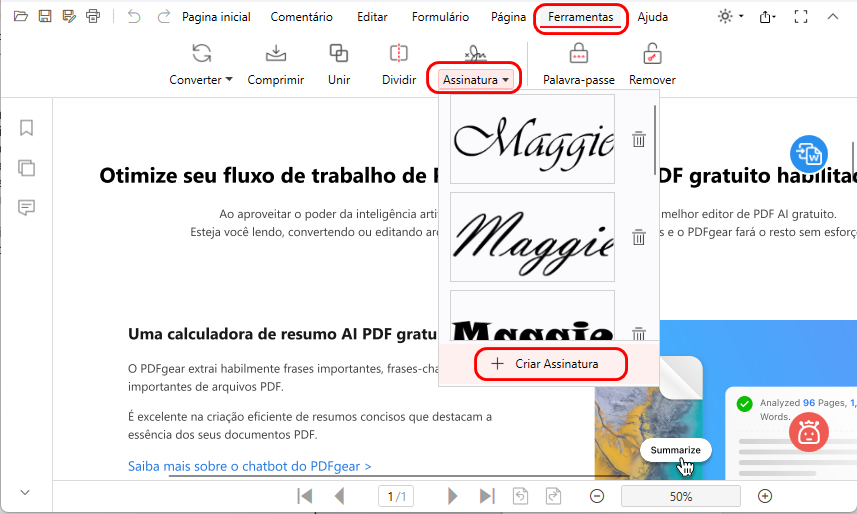Viewport: 857px width, 514px height.
Task: Delete the third bold Maggie signature
Action: click(638, 333)
